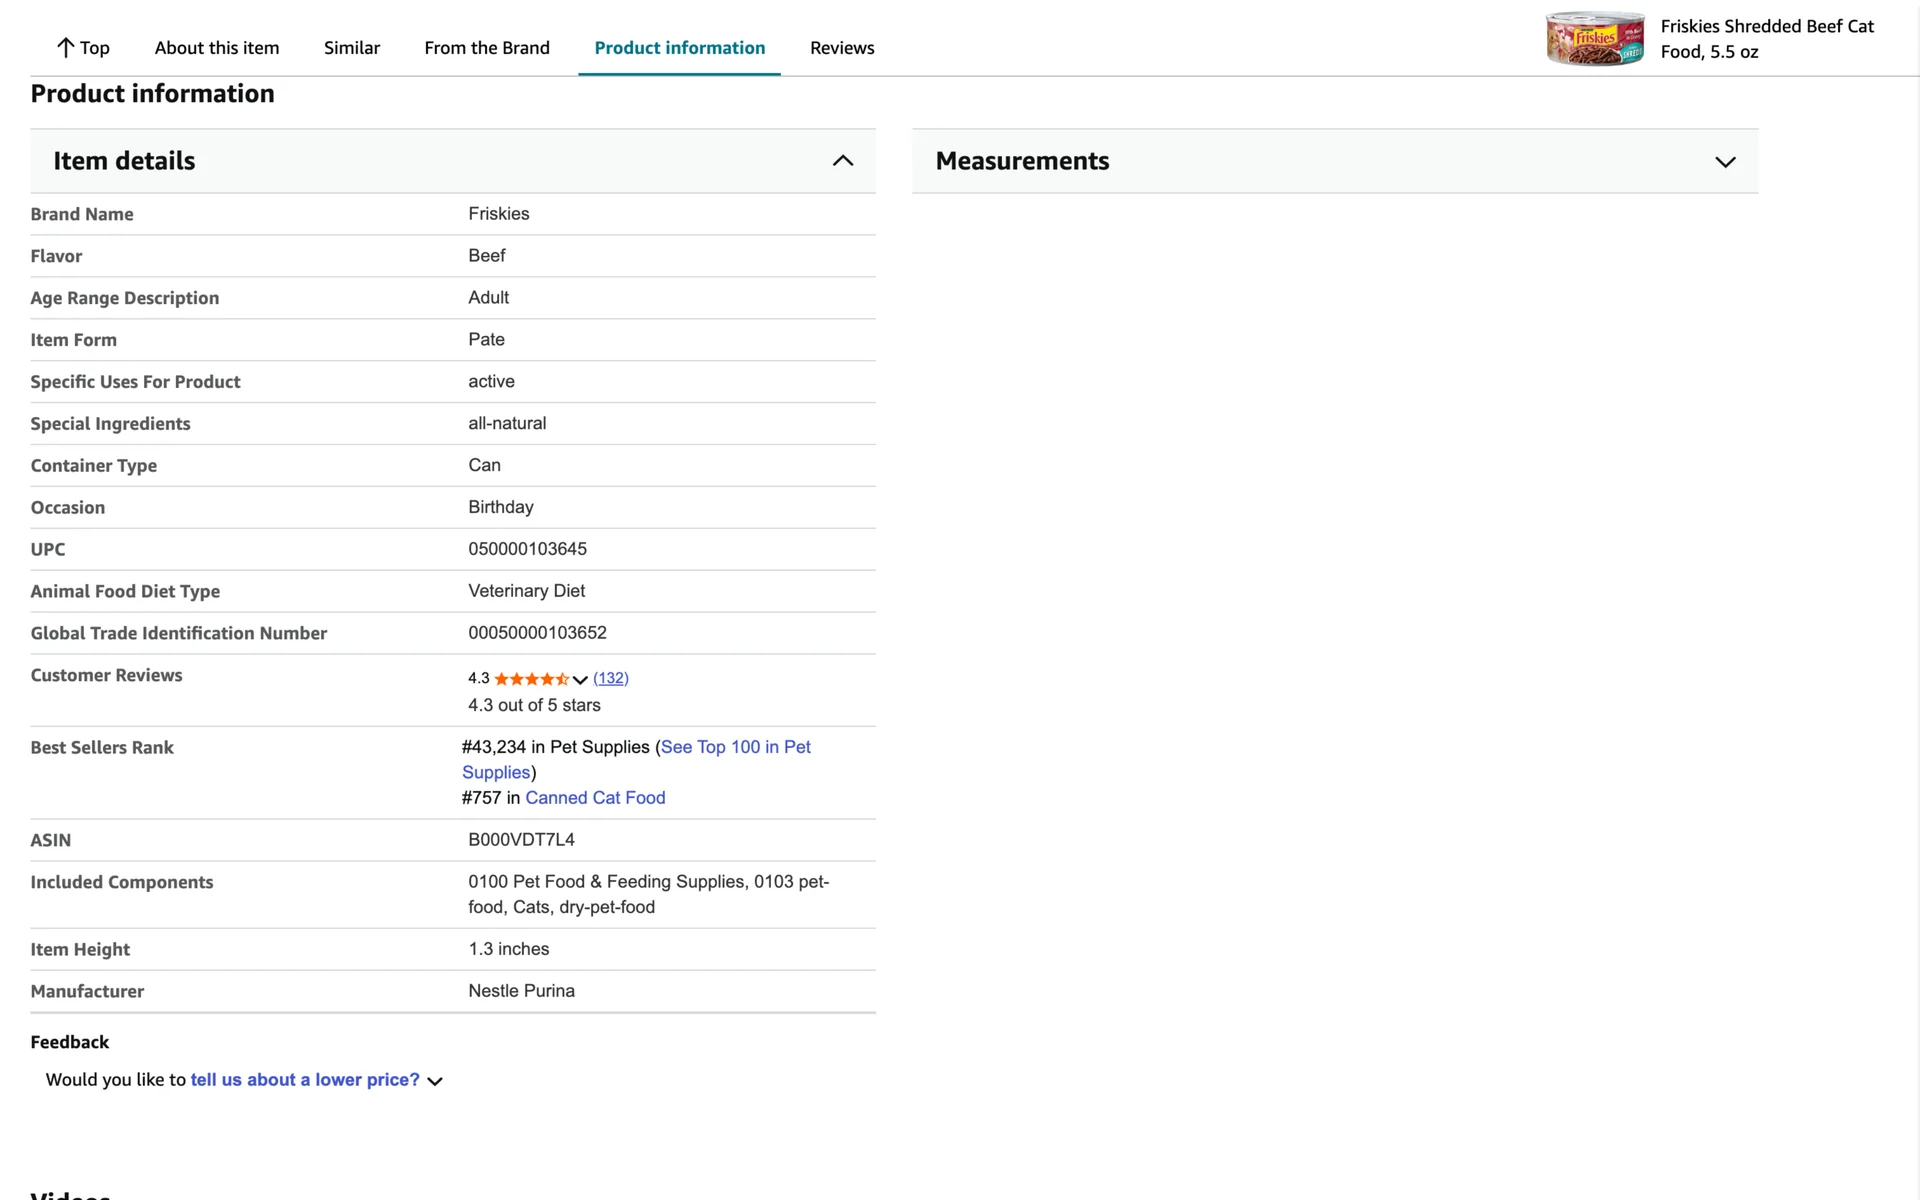
Task: Click tell us about a lower price
Action: pos(305,1080)
